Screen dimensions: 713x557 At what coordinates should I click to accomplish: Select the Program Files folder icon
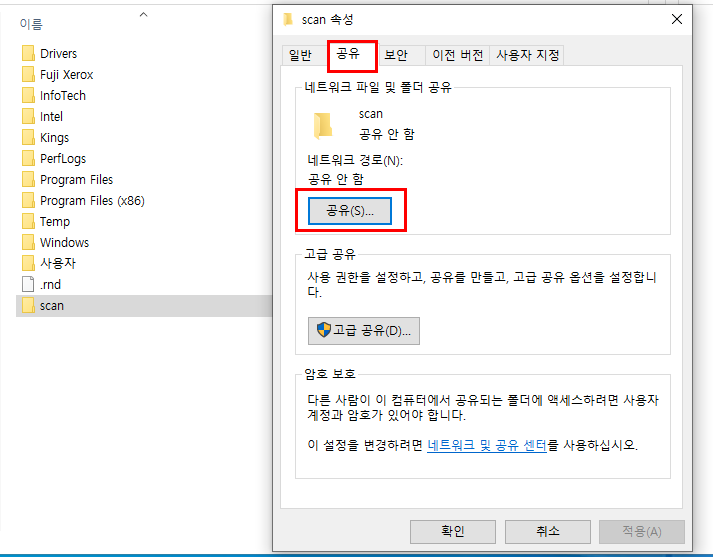(28, 179)
